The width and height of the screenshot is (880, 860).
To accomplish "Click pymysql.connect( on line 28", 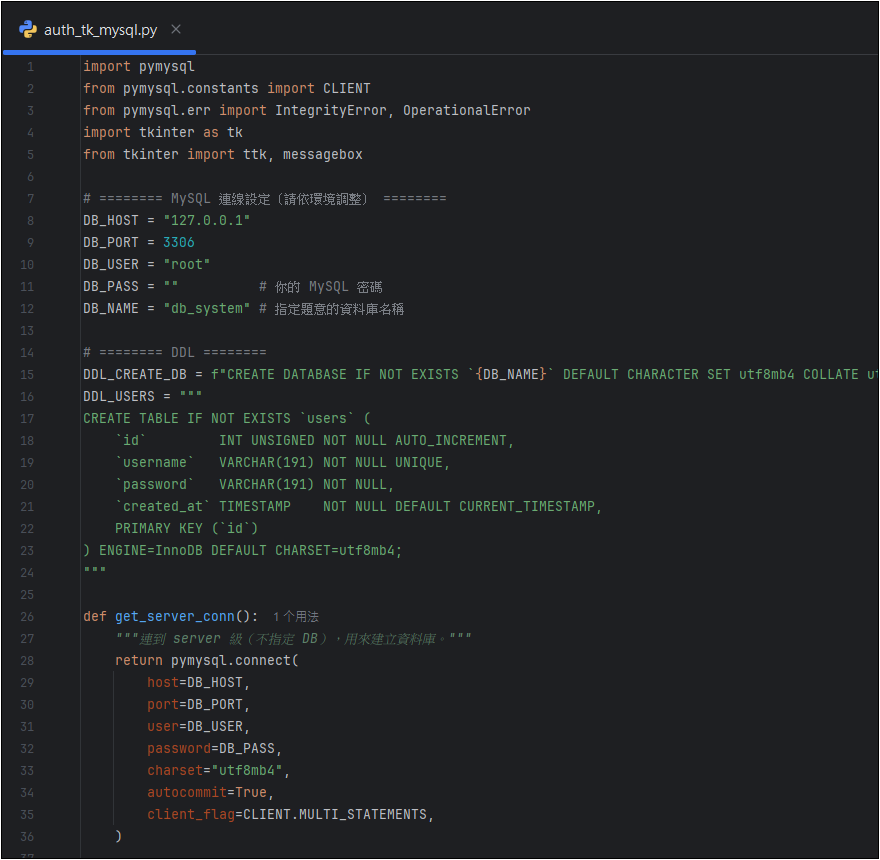I will pyautogui.click(x=235, y=661).
